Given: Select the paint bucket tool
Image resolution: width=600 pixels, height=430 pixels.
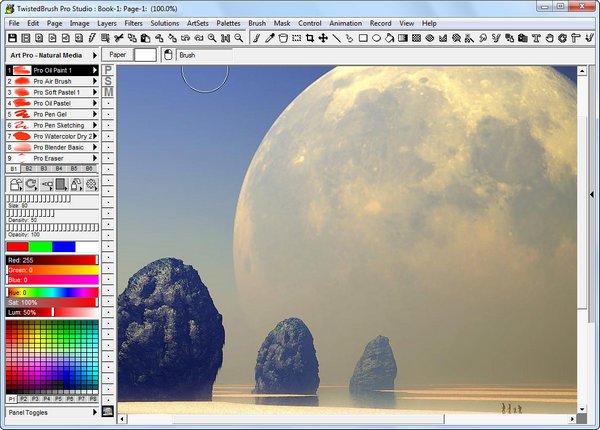Looking at the screenshot, I should tap(283, 38).
